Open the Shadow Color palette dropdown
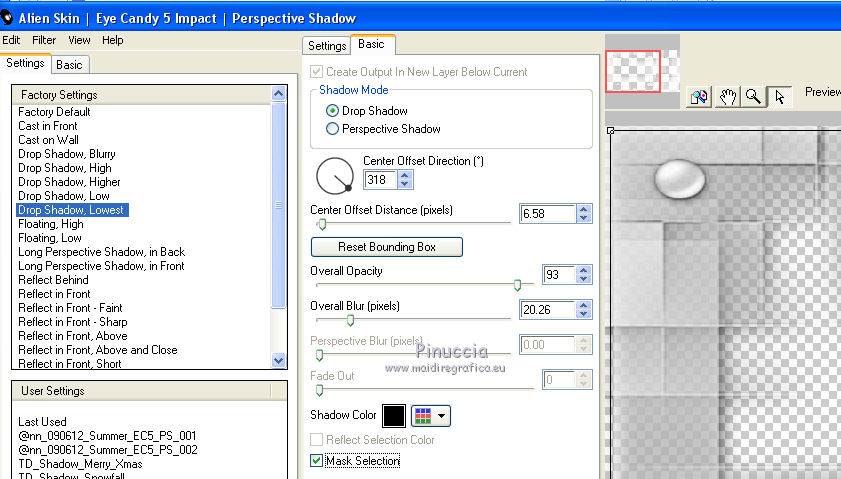 point(431,416)
